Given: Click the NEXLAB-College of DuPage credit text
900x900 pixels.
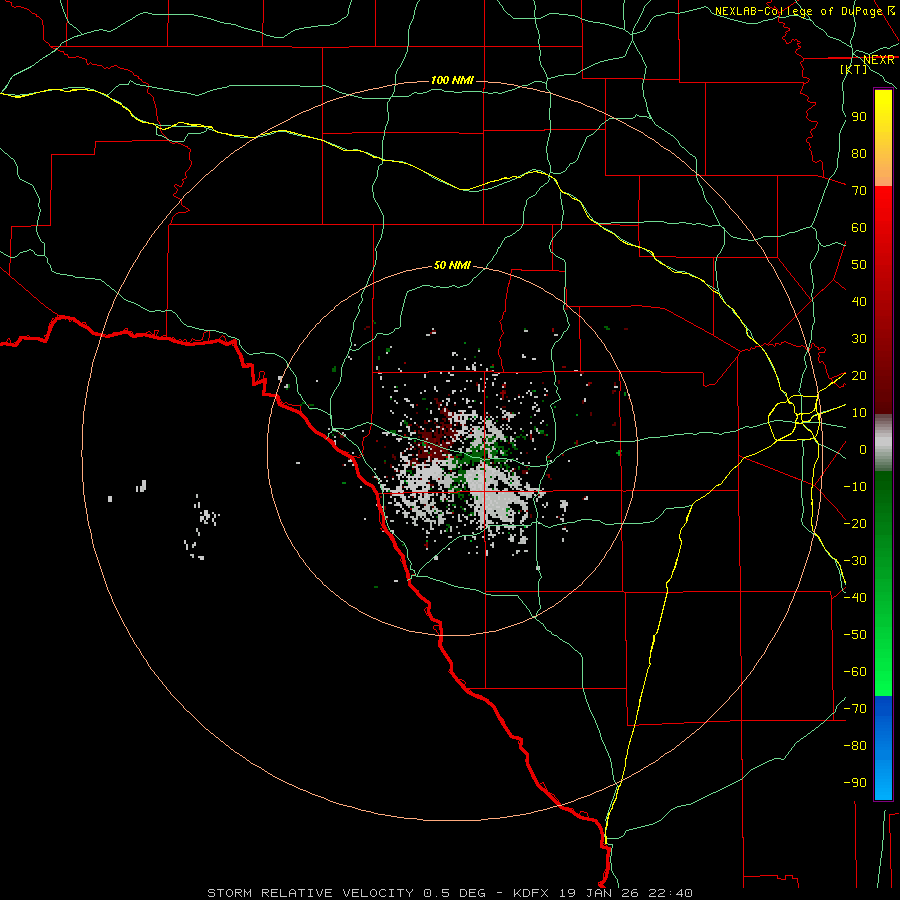Looking at the screenshot, I should click(x=798, y=11).
